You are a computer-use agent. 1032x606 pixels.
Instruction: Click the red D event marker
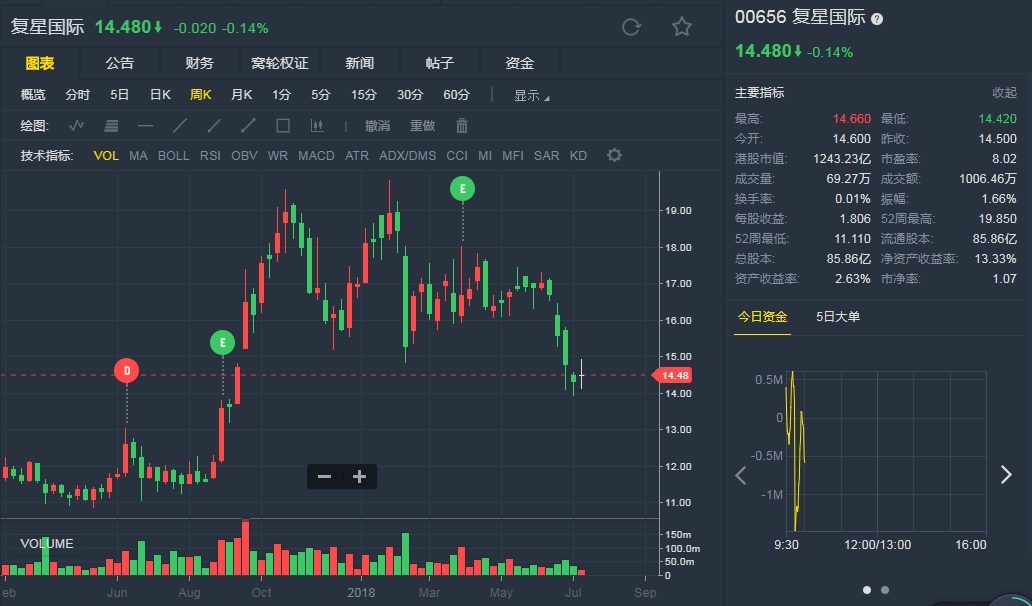[126, 370]
